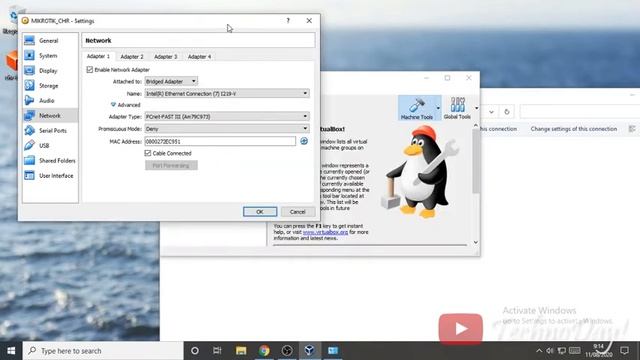Screen dimensions: 640x360
Task: Open the General settings category
Action: pyautogui.click(x=50, y=41)
